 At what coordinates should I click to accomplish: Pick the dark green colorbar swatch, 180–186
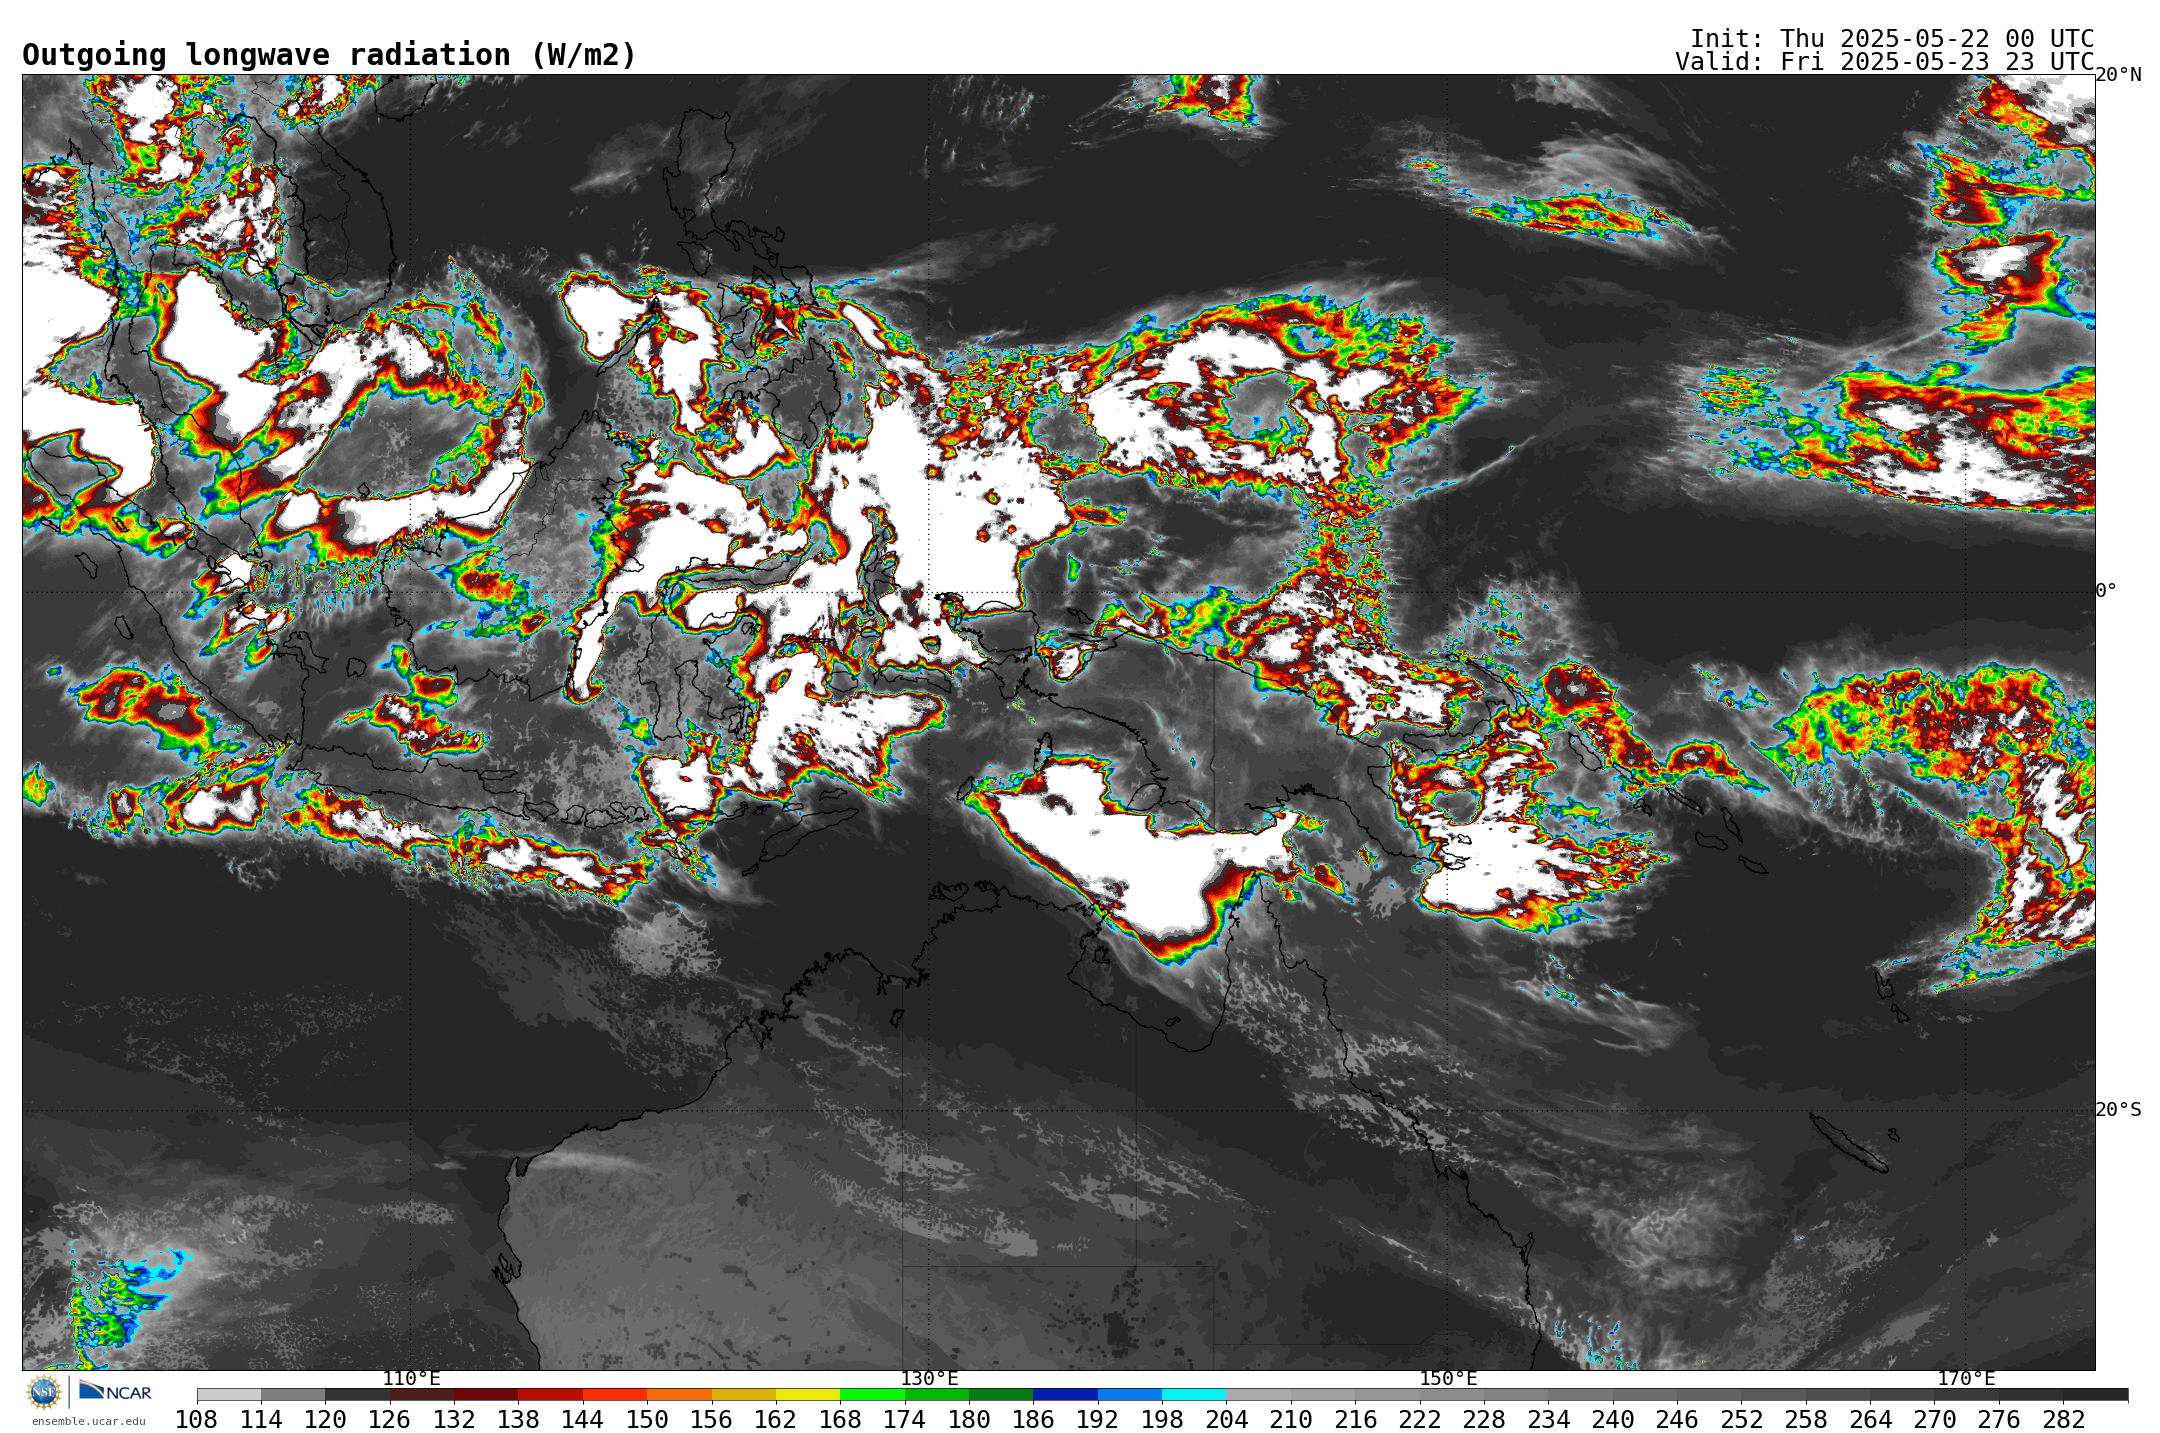point(1001,1395)
